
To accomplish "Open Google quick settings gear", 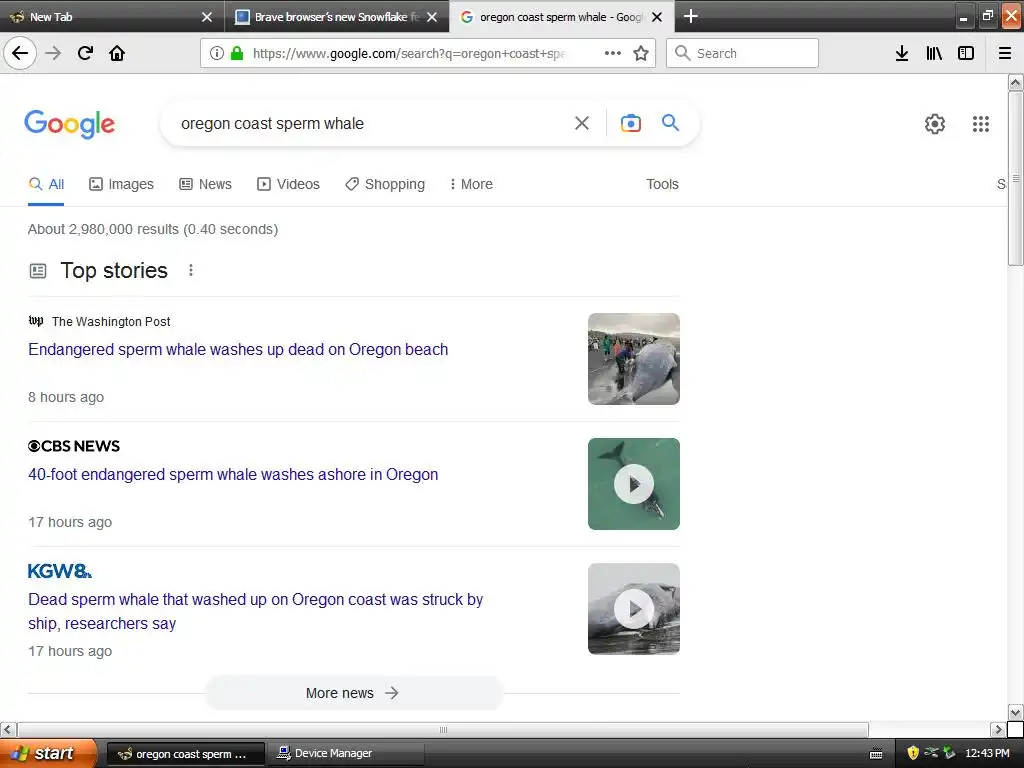I will click(935, 123).
